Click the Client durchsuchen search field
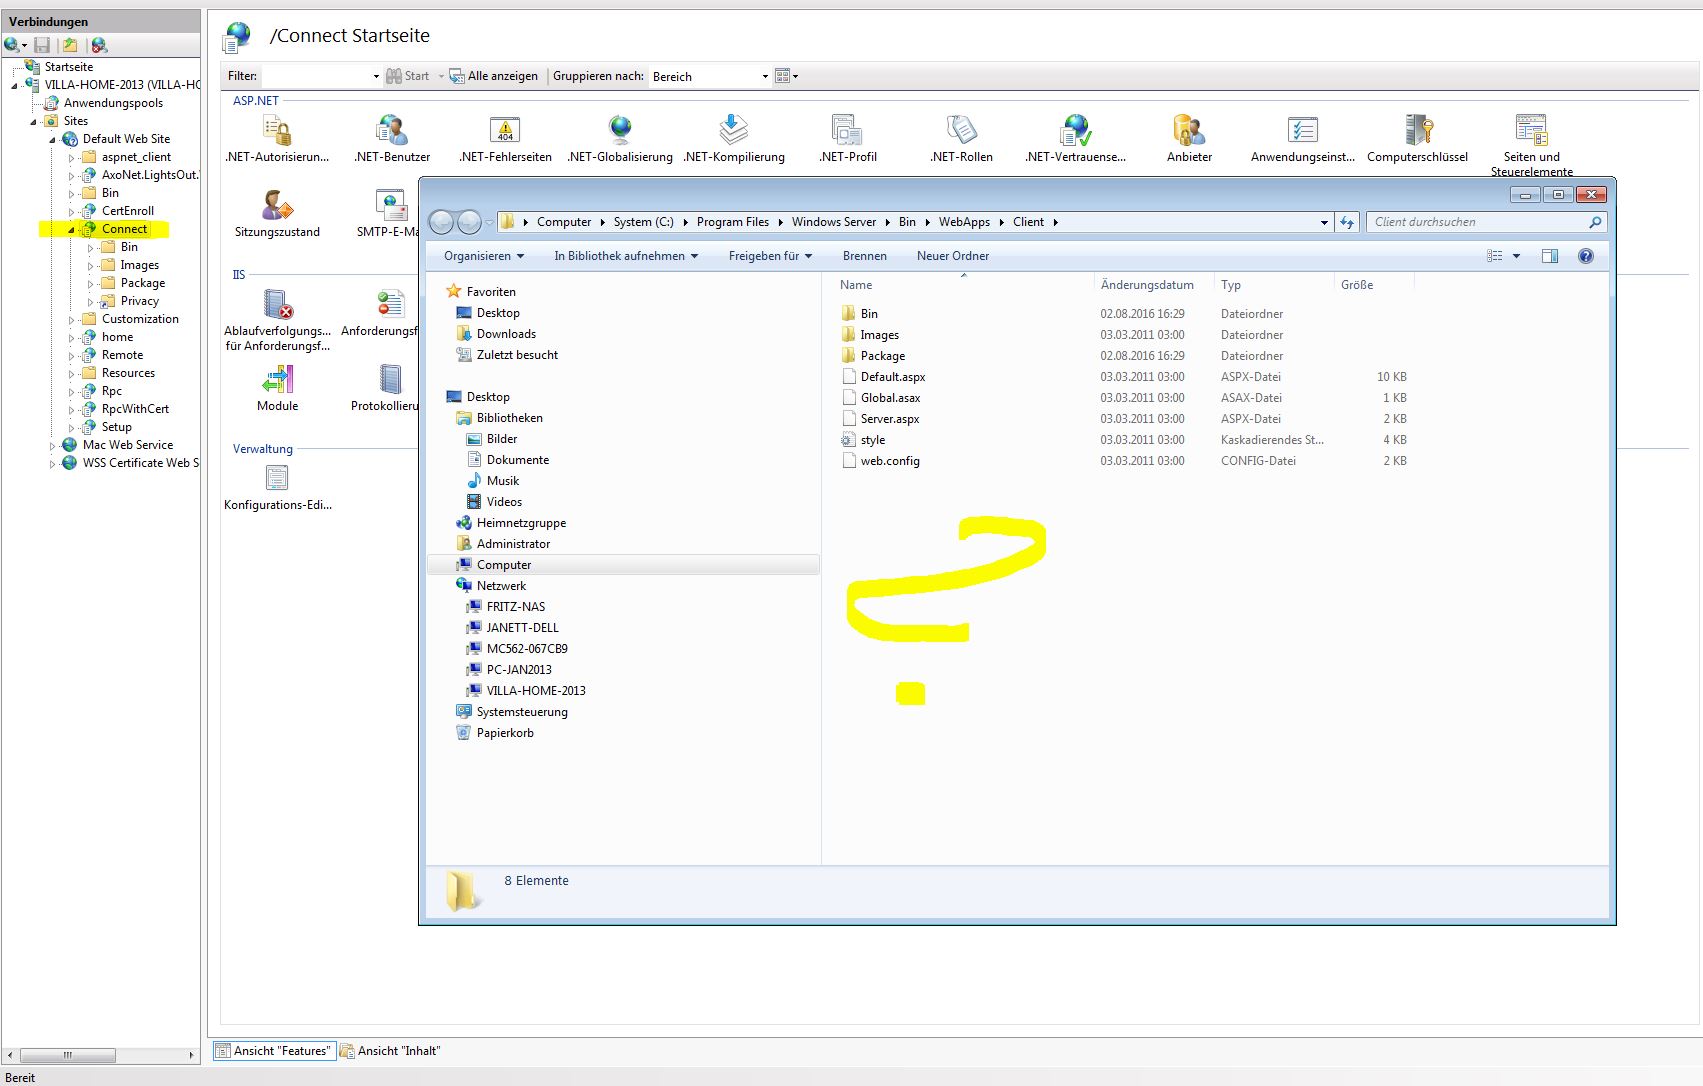1703x1086 pixels. pos(1477,222)
